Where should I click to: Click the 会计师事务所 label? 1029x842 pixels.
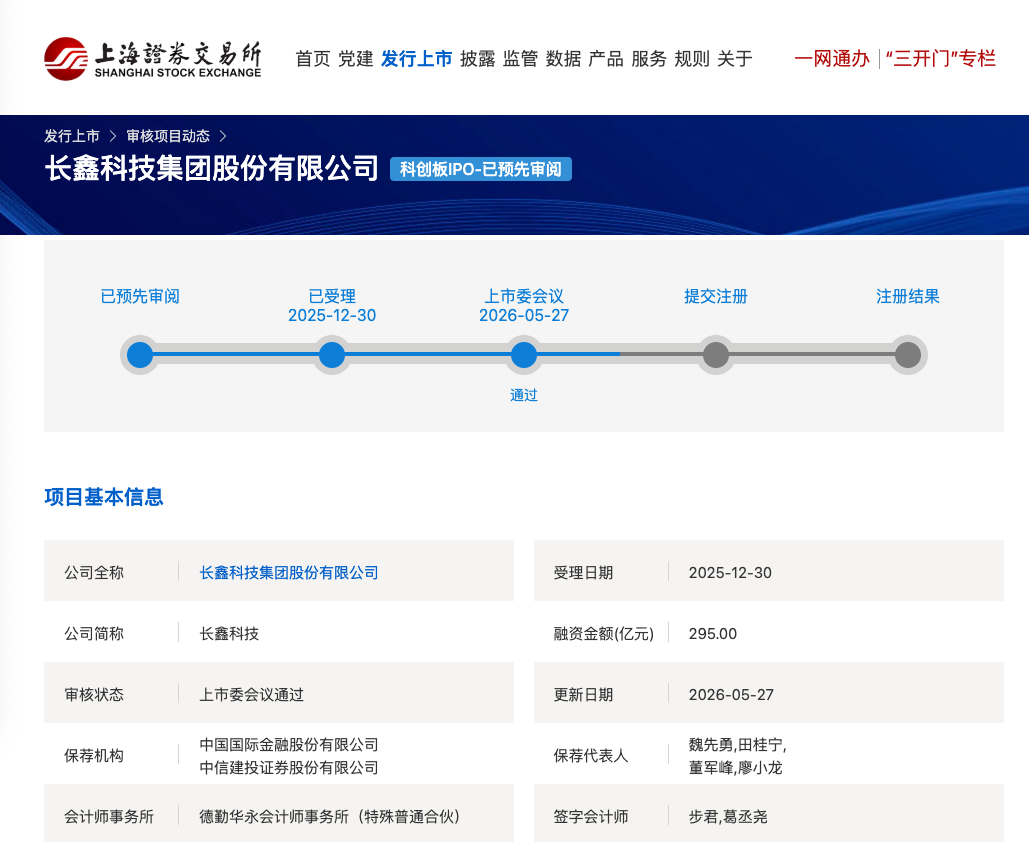tap(109, 817)
